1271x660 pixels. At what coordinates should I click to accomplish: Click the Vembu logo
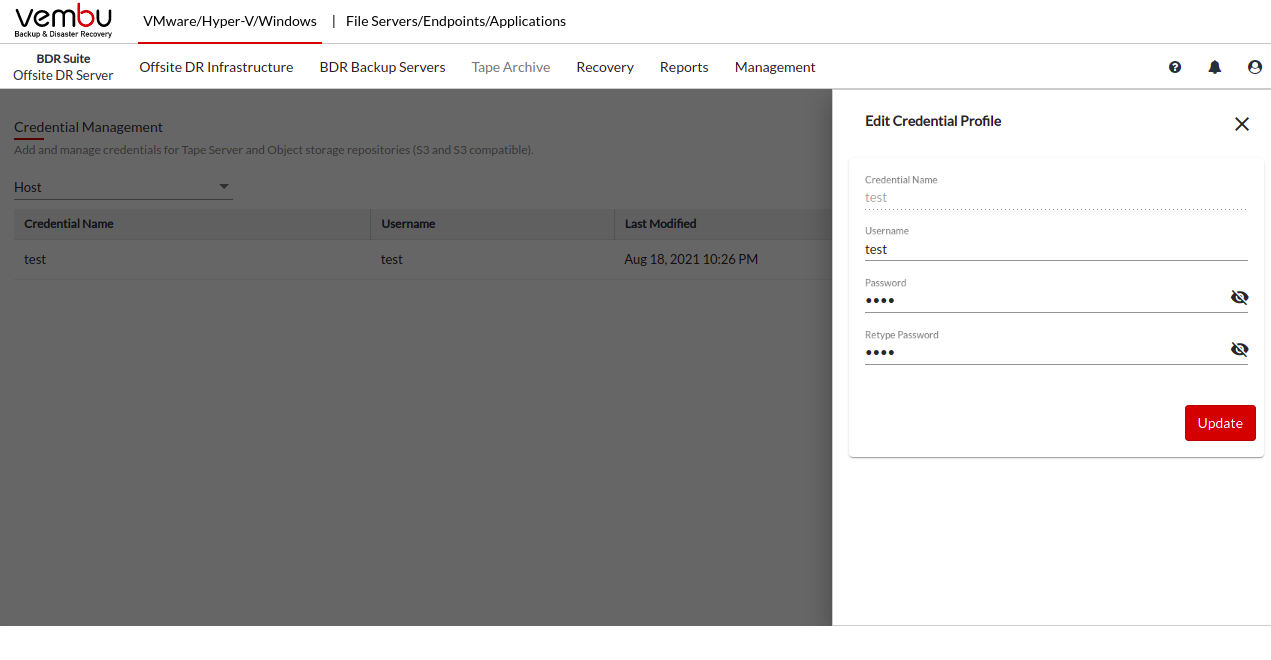pyautogui.click(x=64, y=21)
